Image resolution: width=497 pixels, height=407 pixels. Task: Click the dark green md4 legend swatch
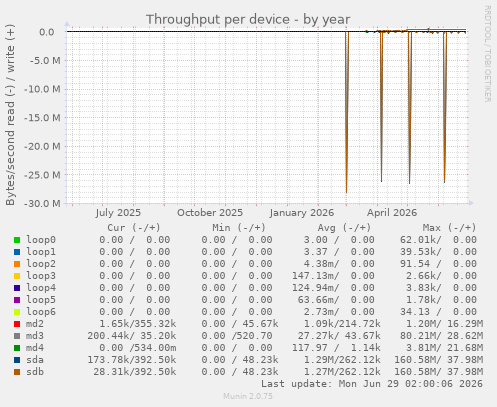tap(17, 348)
